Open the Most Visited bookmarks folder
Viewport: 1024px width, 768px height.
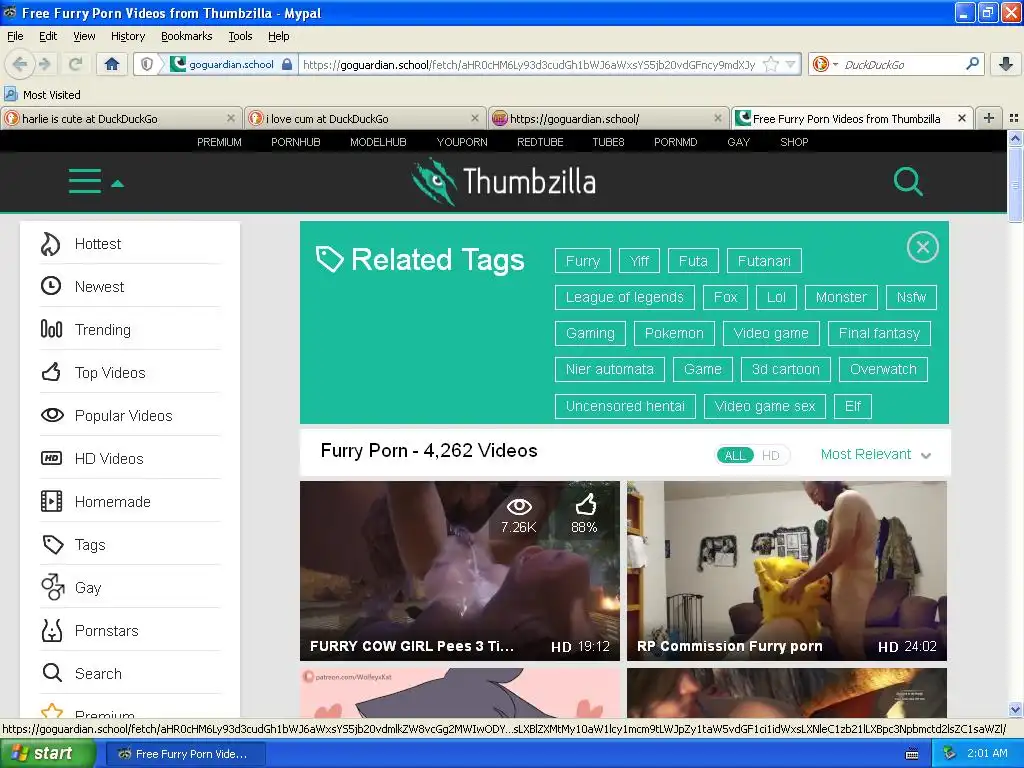tap(42, 95)
